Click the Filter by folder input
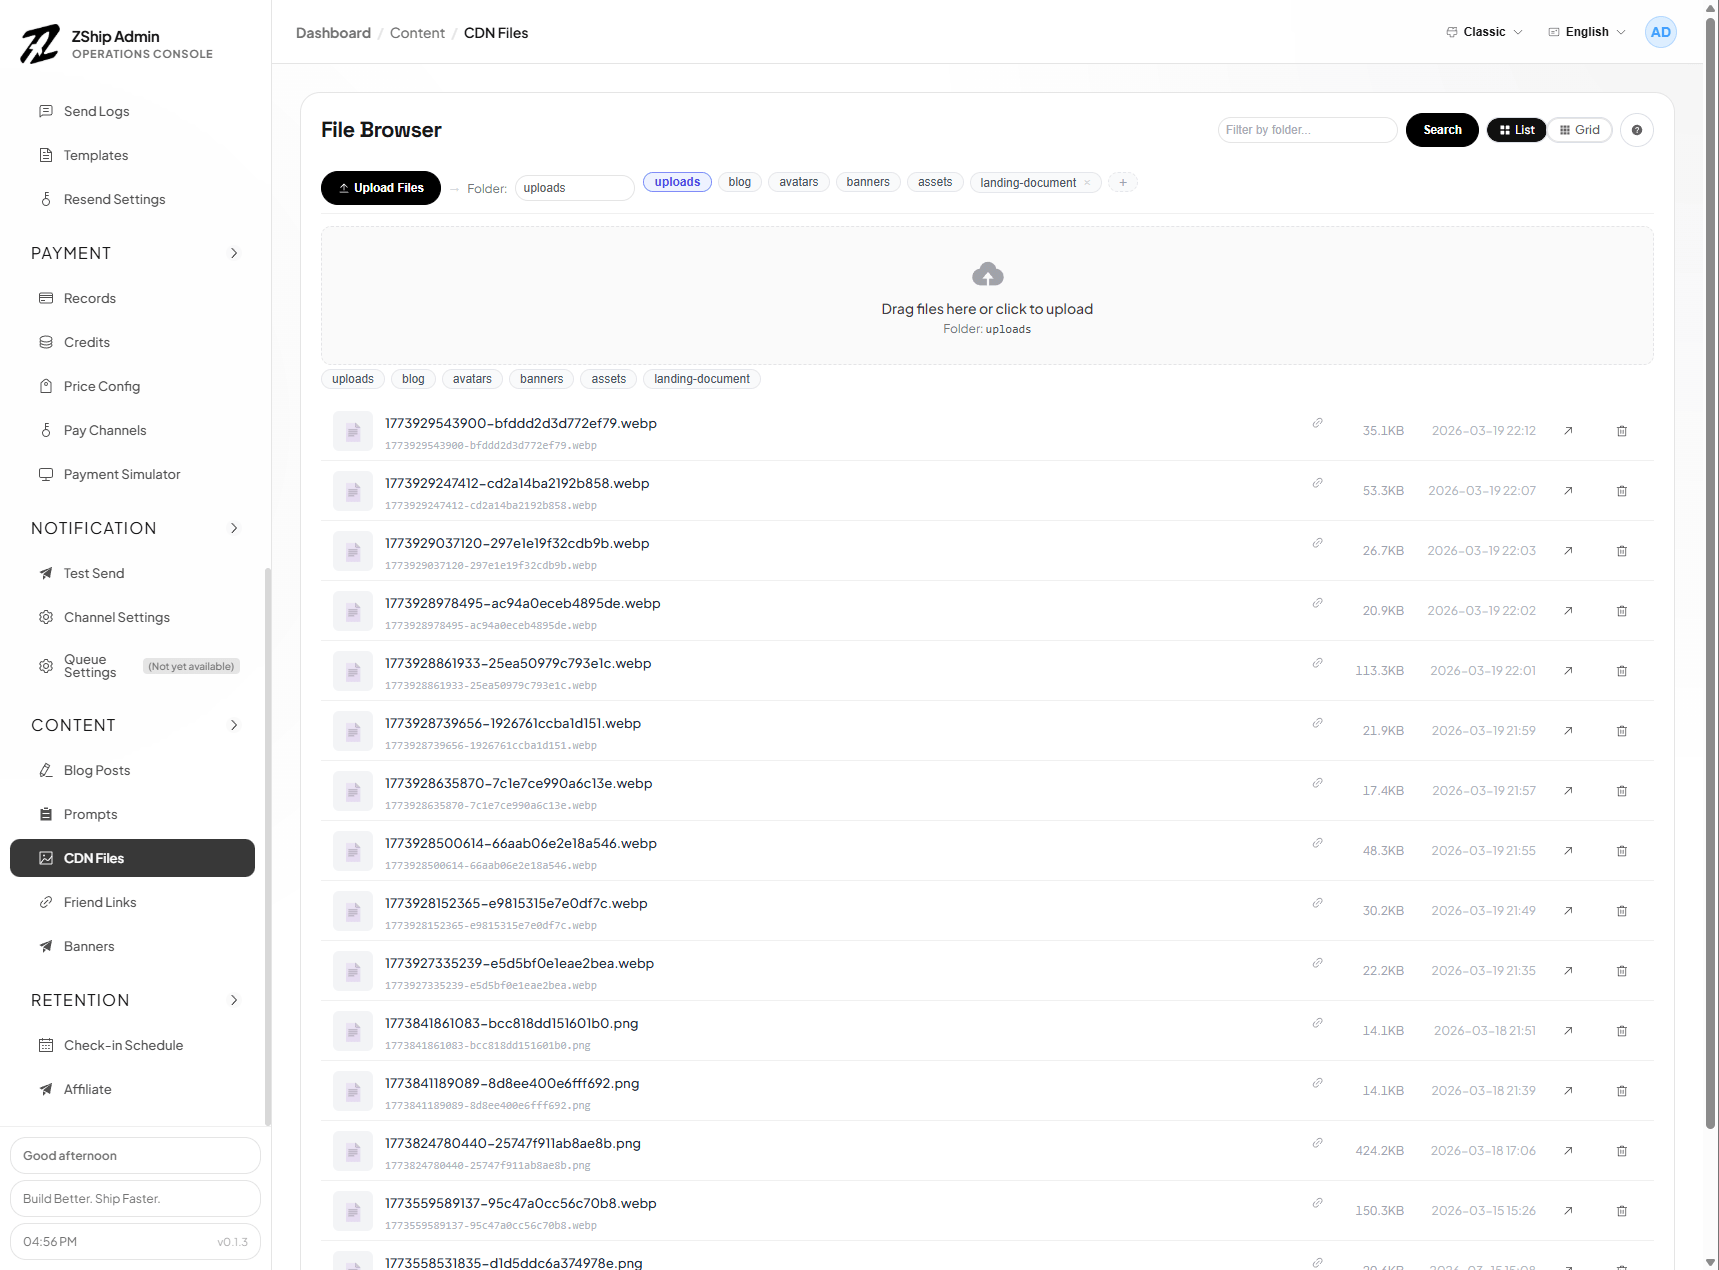Screen dimensions: 1719x1270 [1306, 130]
